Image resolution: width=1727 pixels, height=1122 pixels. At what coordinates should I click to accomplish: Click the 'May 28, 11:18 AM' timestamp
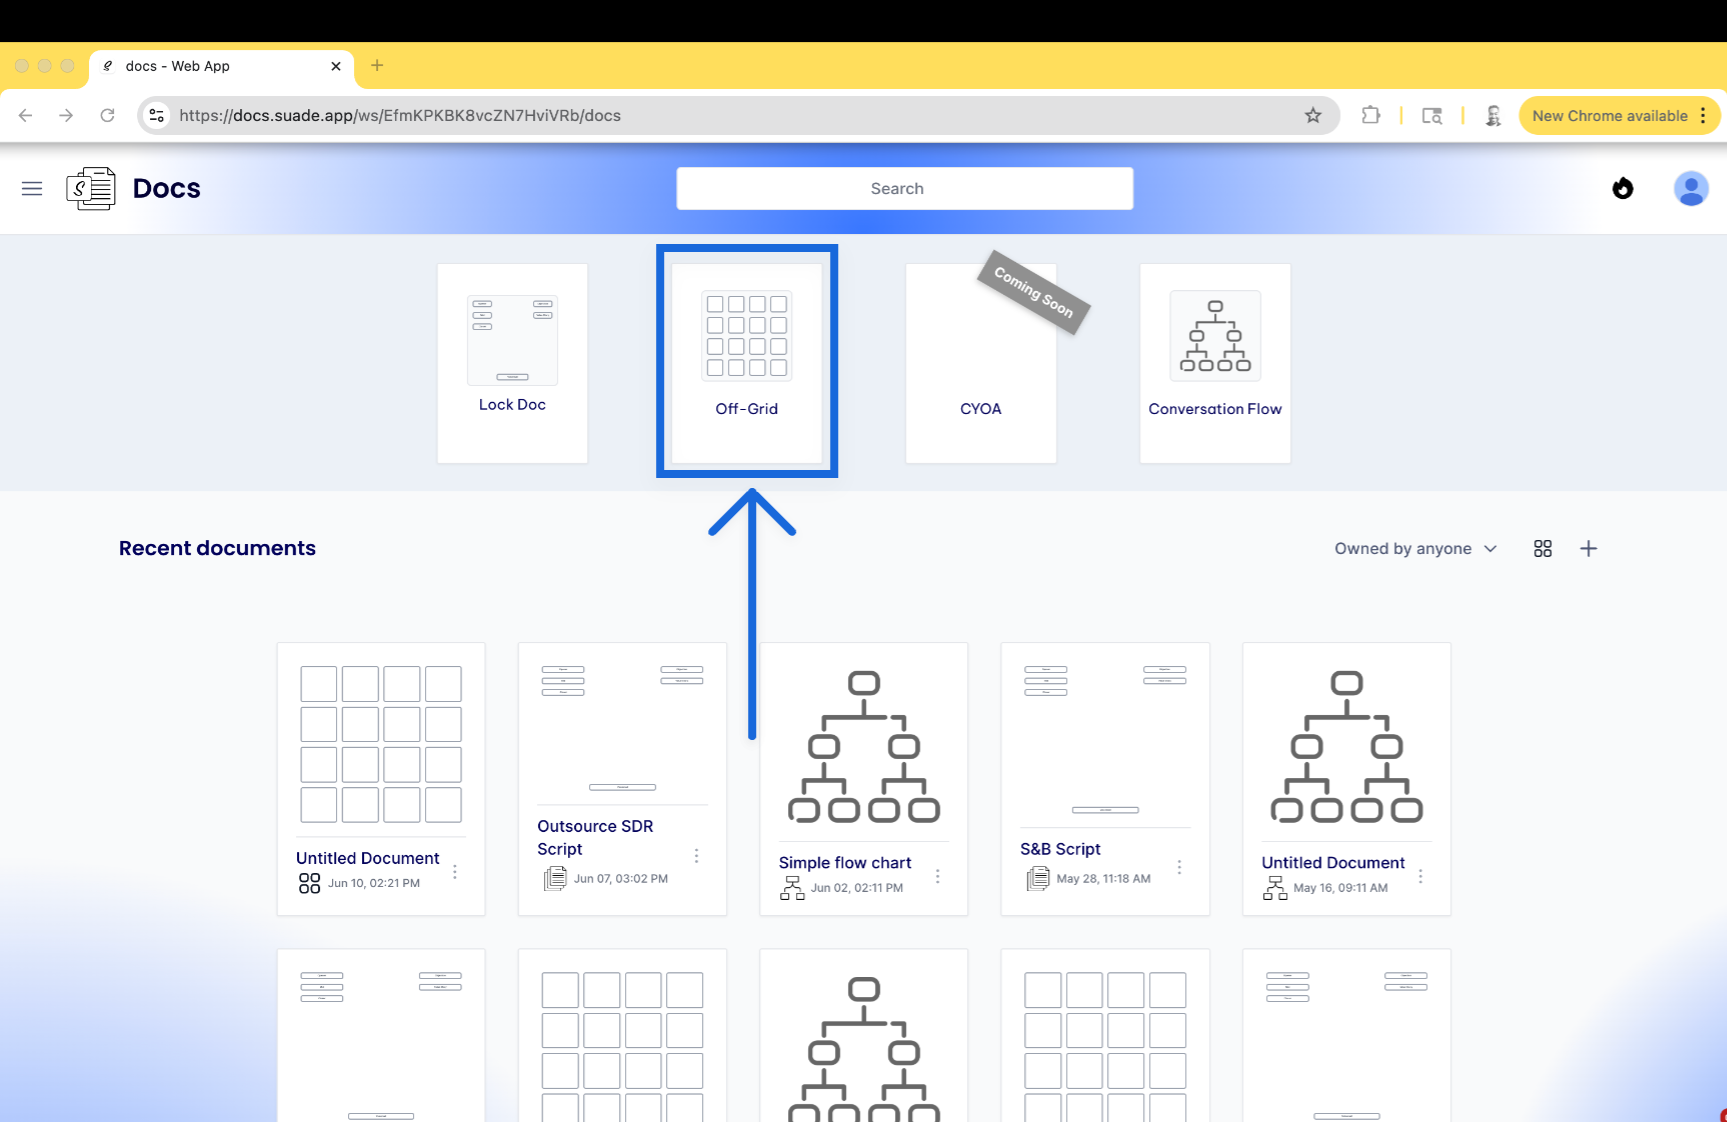coord(1103,879)
